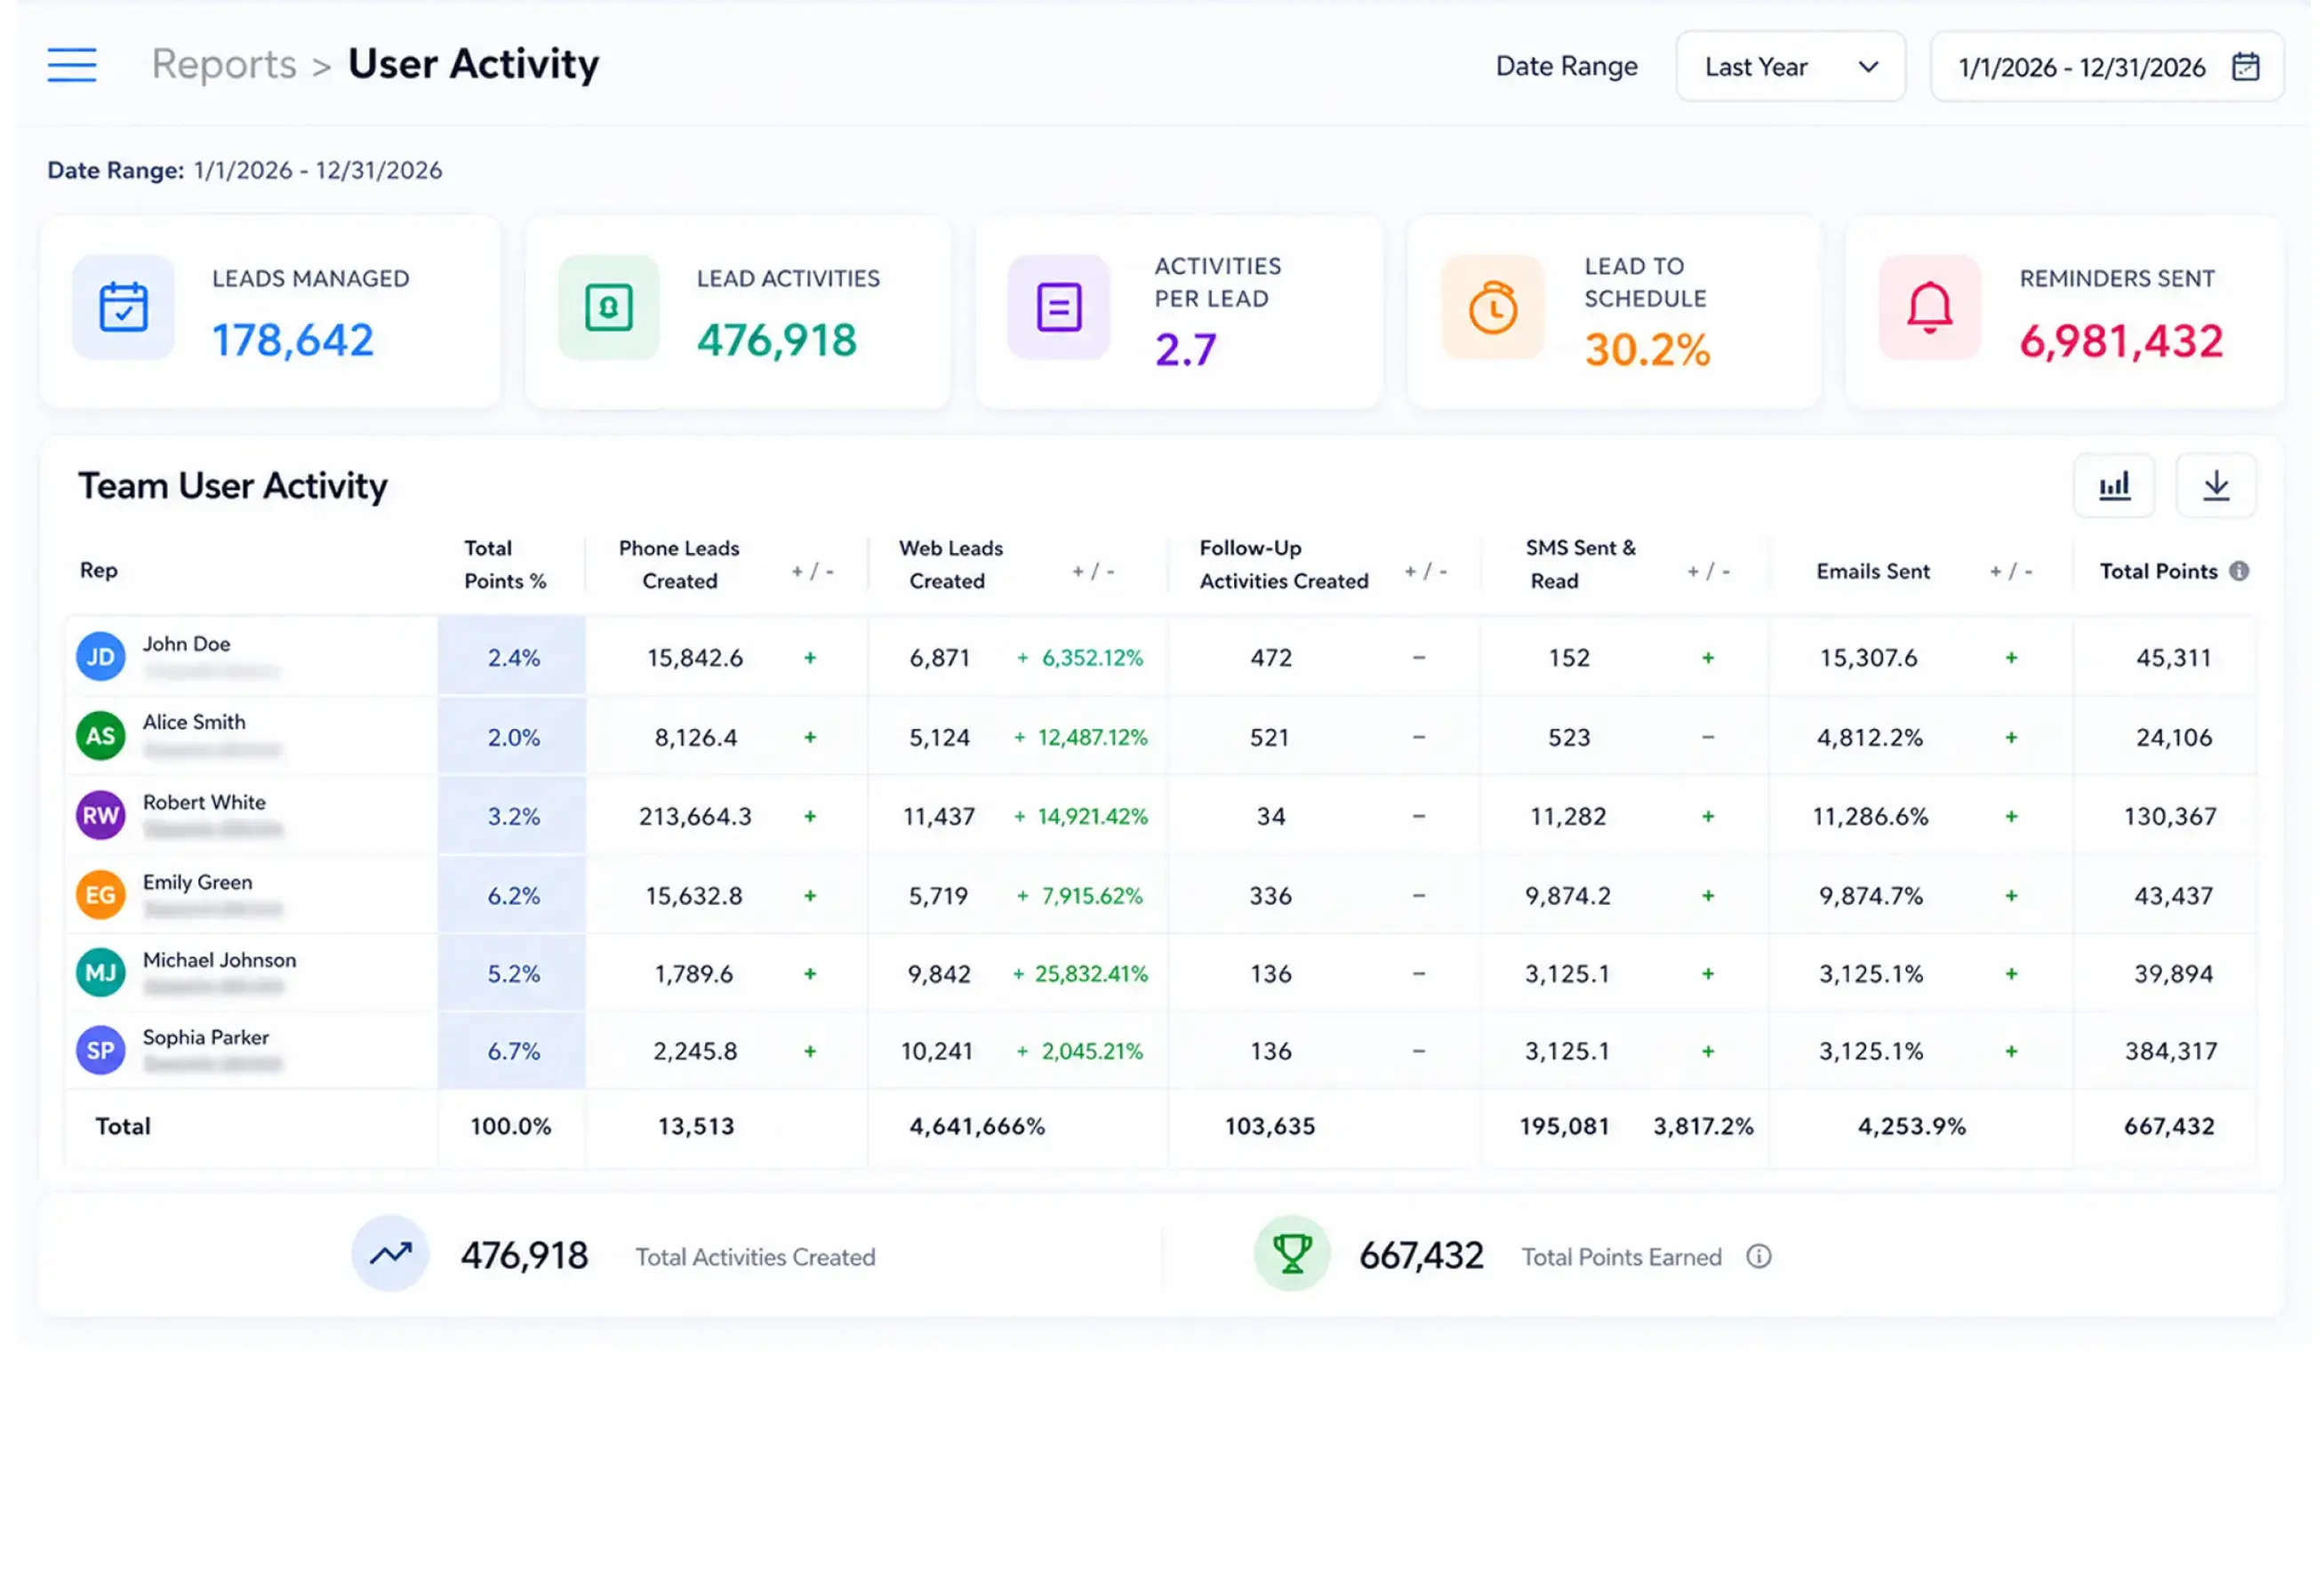Click the Total Activities Created label

[756, 1258]
